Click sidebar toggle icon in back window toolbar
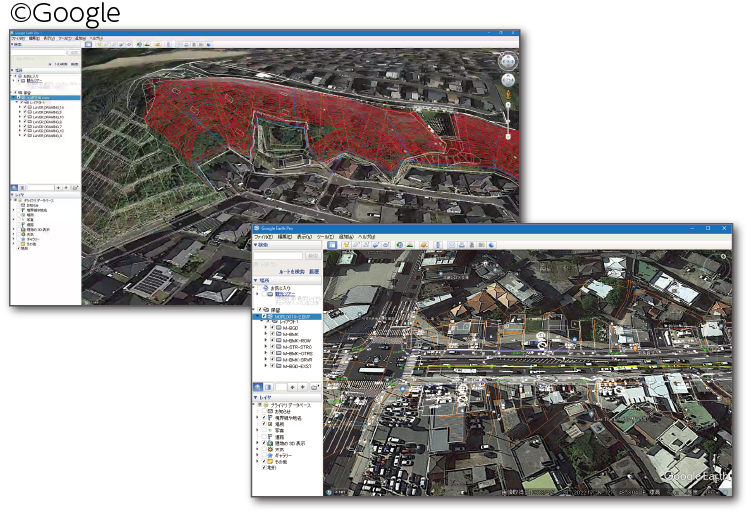751x515 pixels. [88, 44]
